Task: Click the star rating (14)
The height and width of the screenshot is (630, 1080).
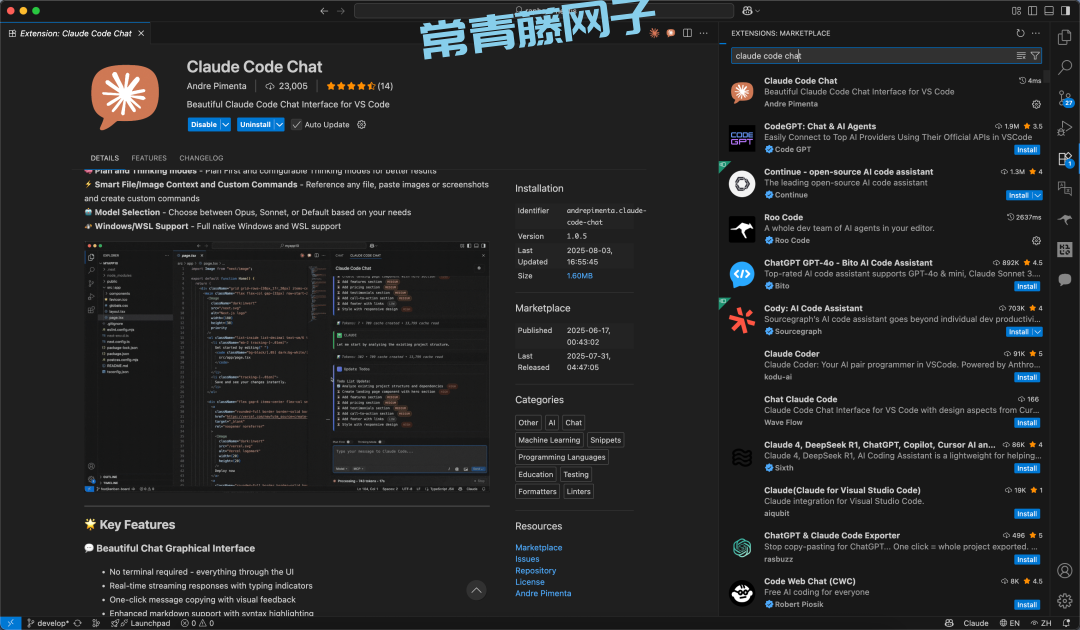Action: 360,86
